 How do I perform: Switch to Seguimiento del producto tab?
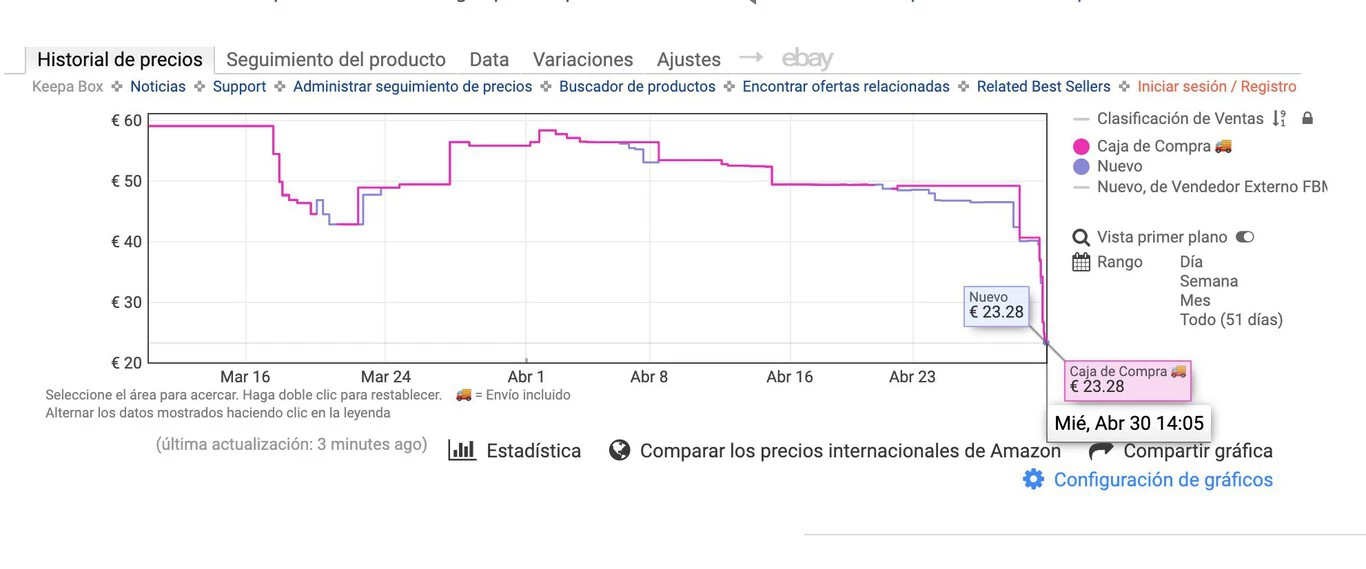pyautogui.click(x=336, y=60)
